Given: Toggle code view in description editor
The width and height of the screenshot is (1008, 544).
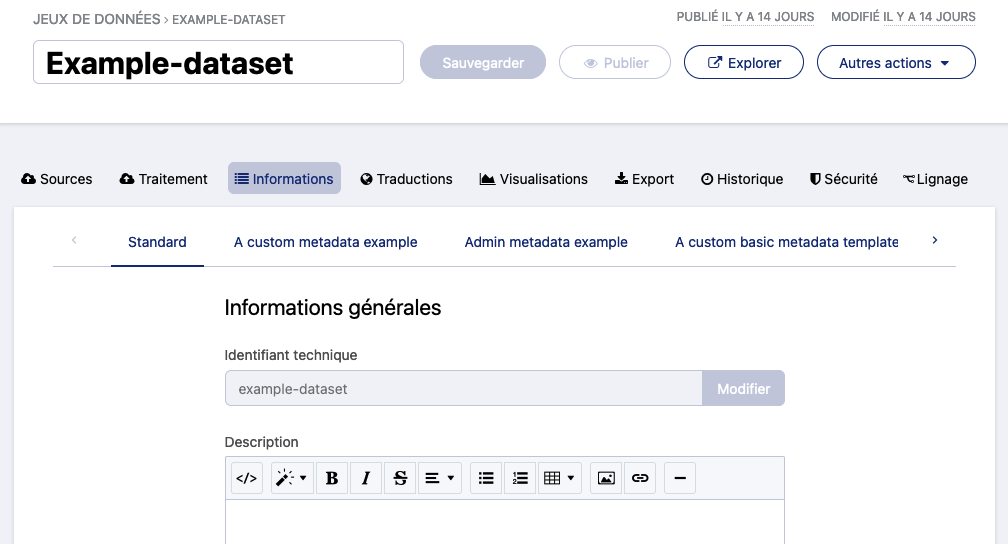Looking at the screenshot, I should (x=246, y=479).
